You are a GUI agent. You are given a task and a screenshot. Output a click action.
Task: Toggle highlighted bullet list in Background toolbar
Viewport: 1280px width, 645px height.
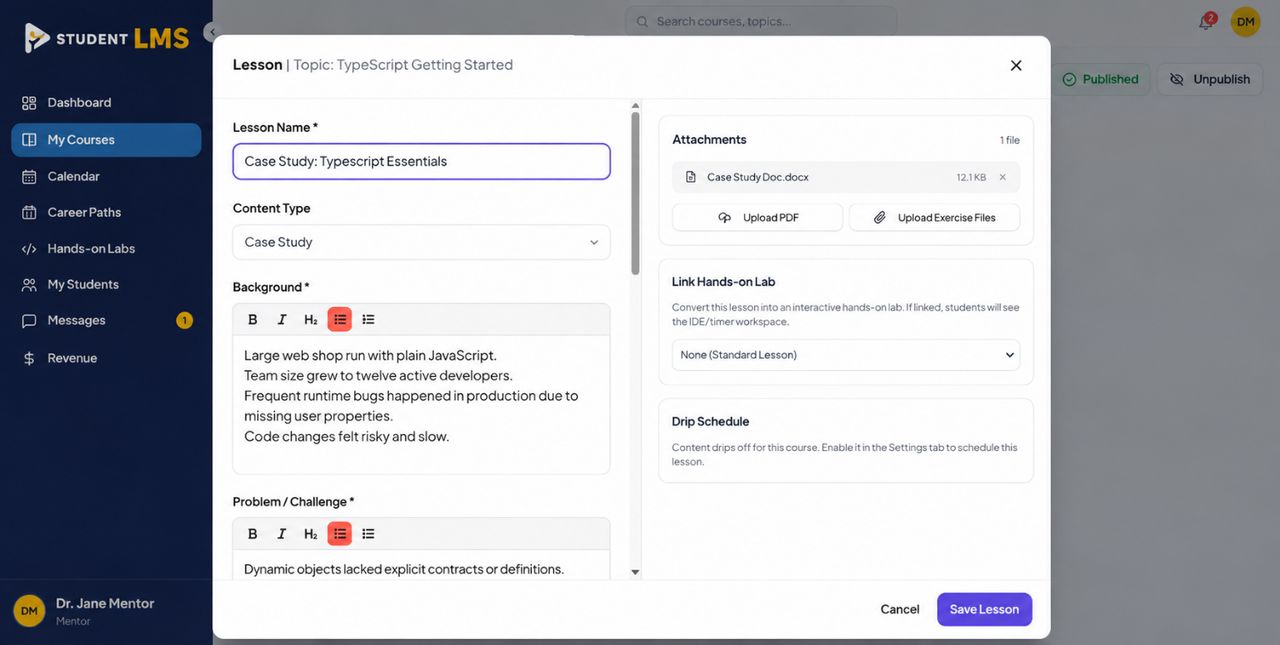(340, 319)
